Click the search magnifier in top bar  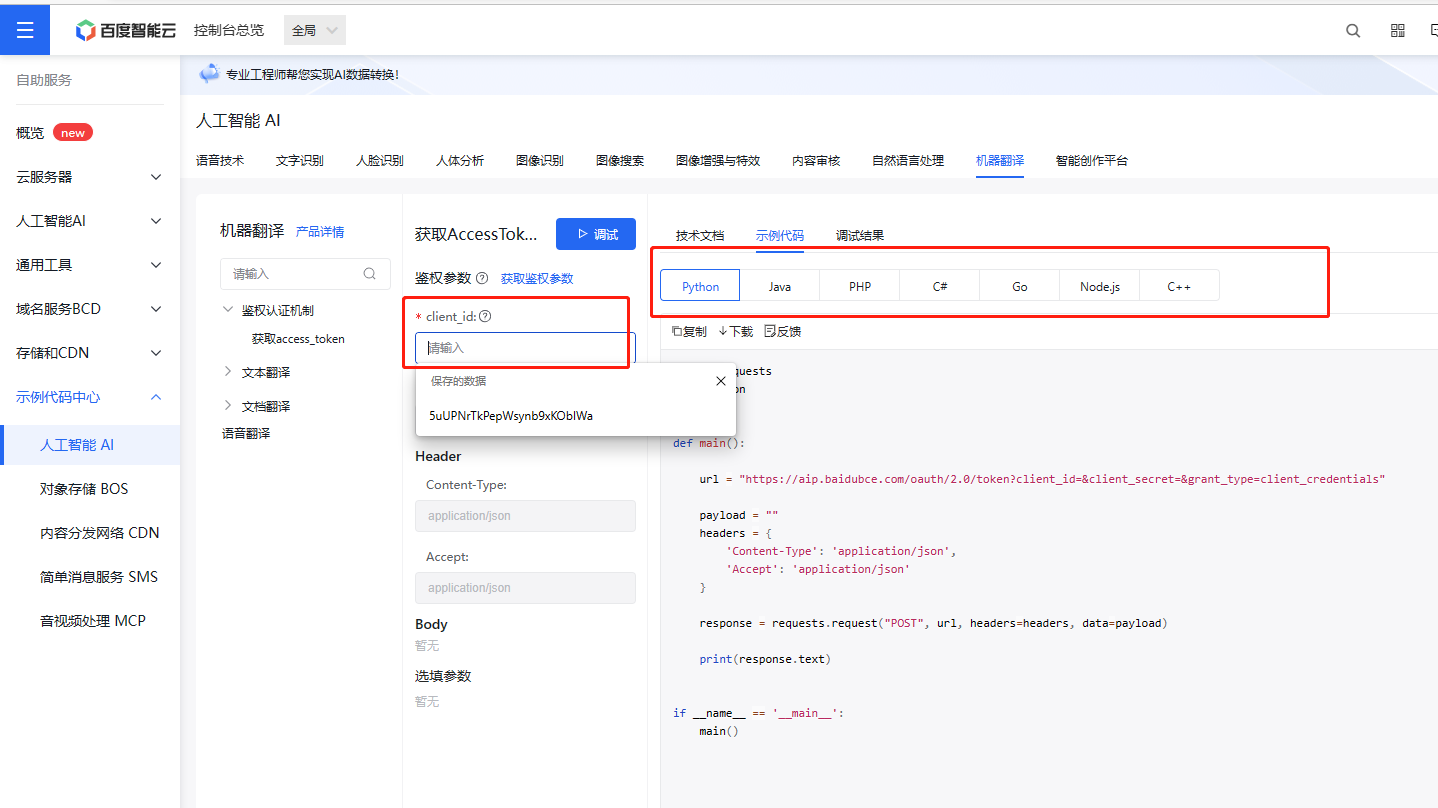(x=1353, y=31)
